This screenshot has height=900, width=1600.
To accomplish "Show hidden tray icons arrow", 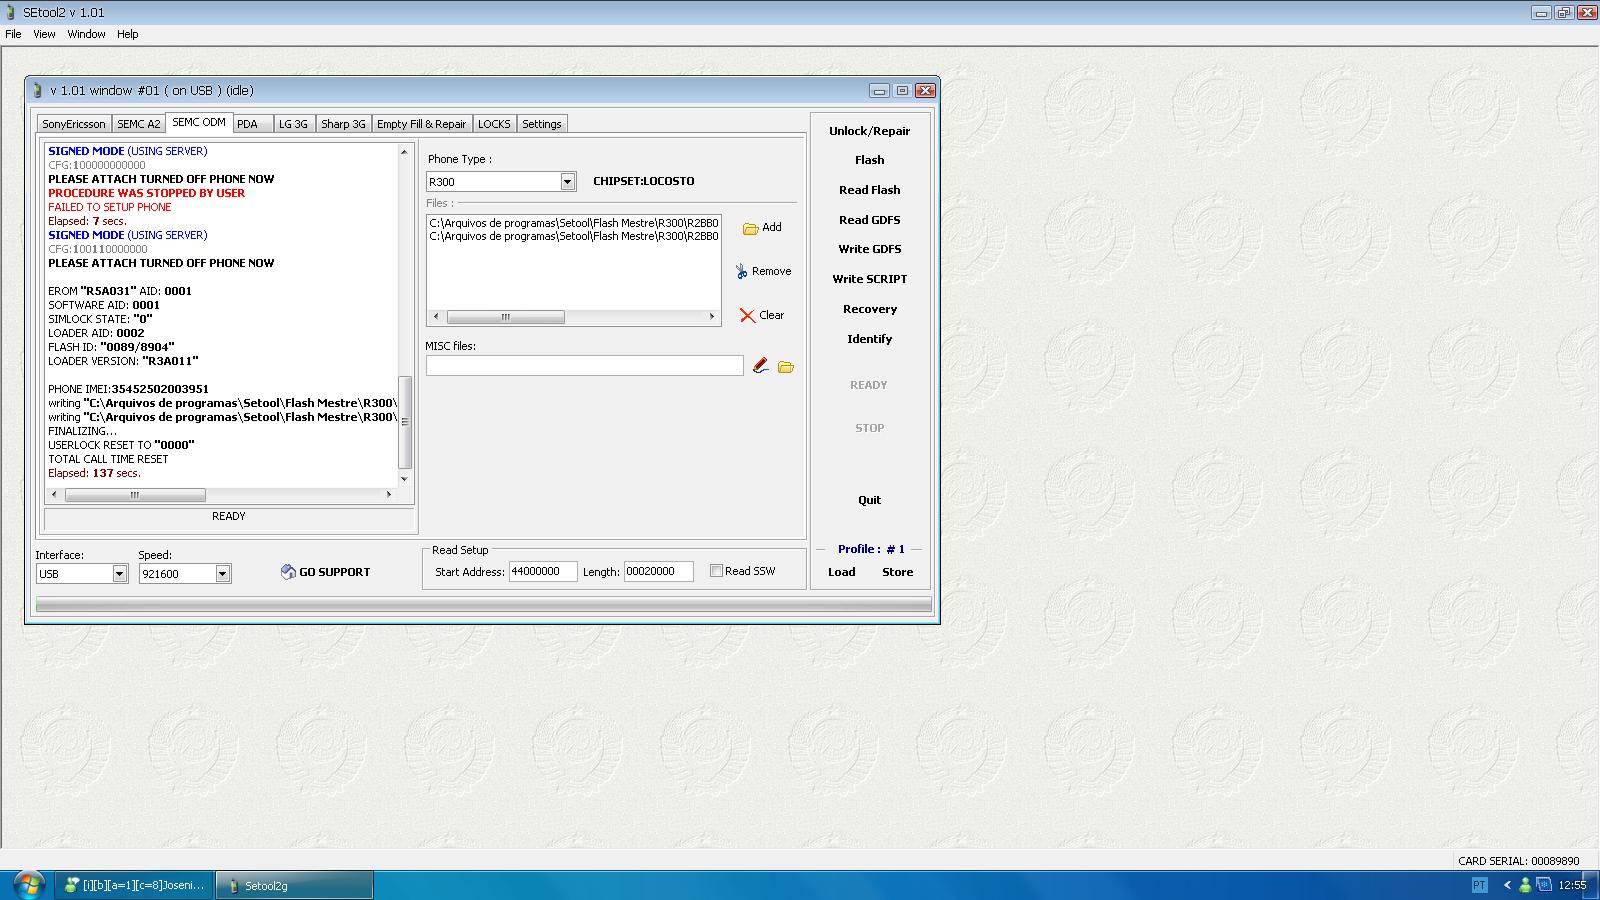I will pos(1507,885).
